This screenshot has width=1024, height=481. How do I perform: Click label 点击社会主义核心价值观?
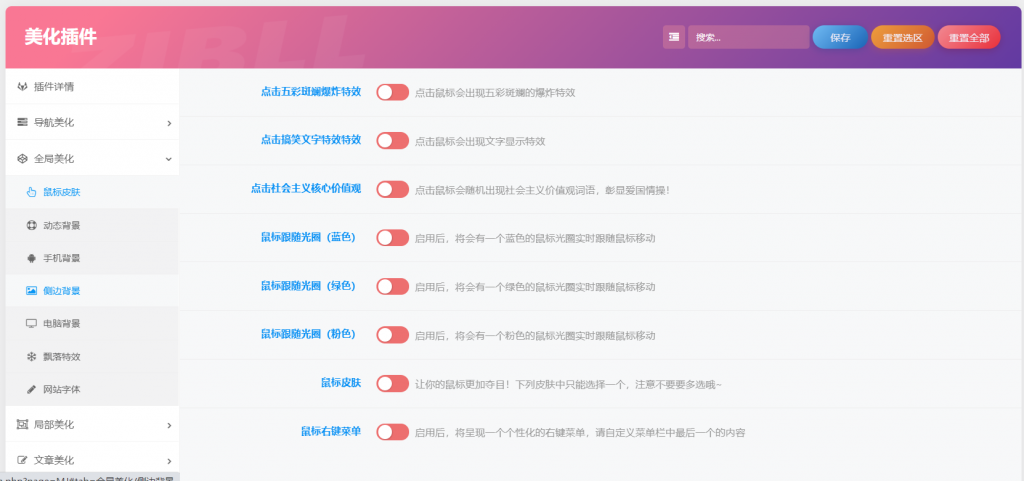click(x=306, y=189)
